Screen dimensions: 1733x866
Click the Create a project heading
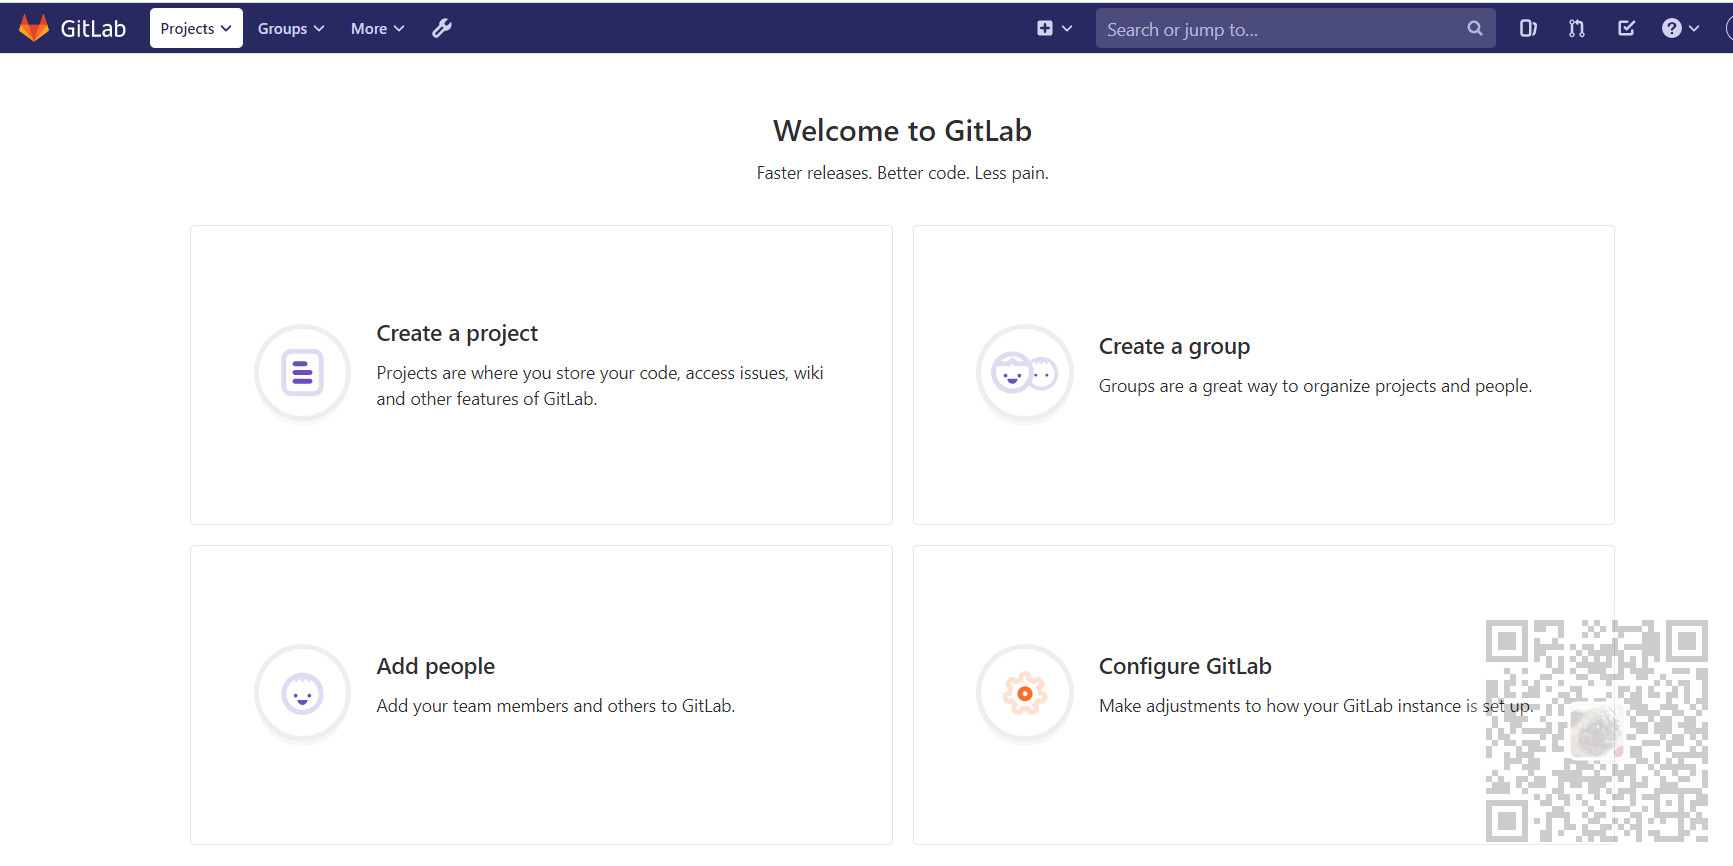click(x=457, y=333)
